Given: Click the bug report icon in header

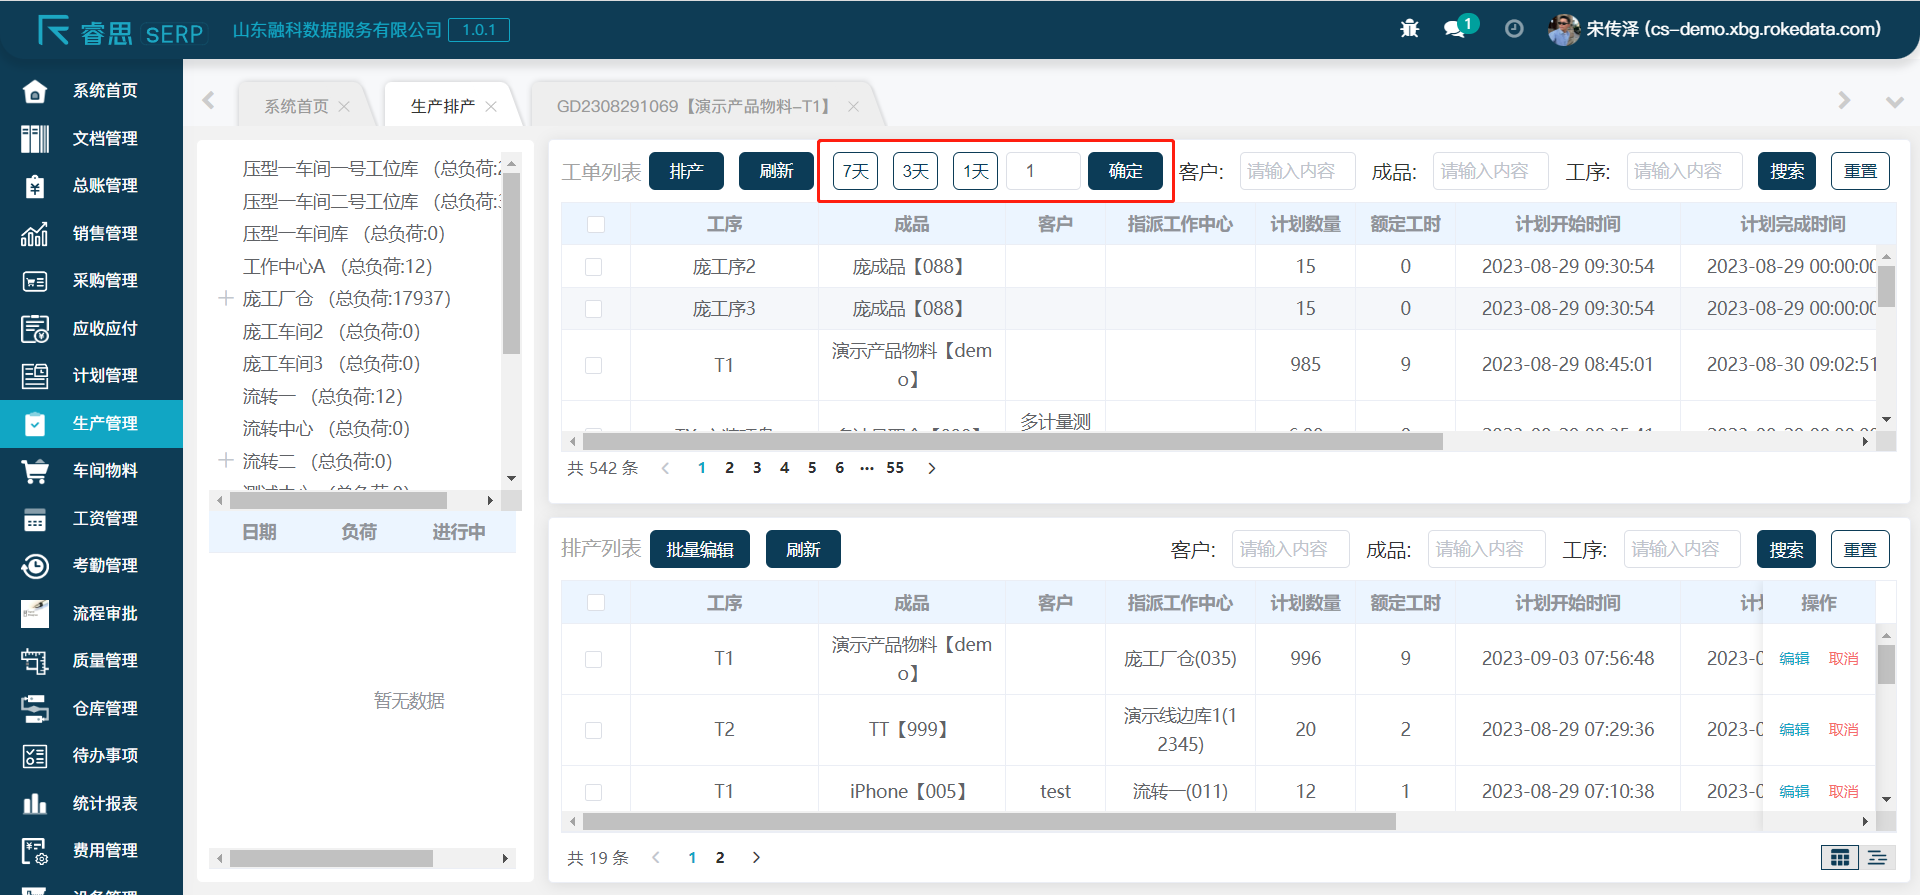Looking at the screenshot, I should coord(1409,29).
